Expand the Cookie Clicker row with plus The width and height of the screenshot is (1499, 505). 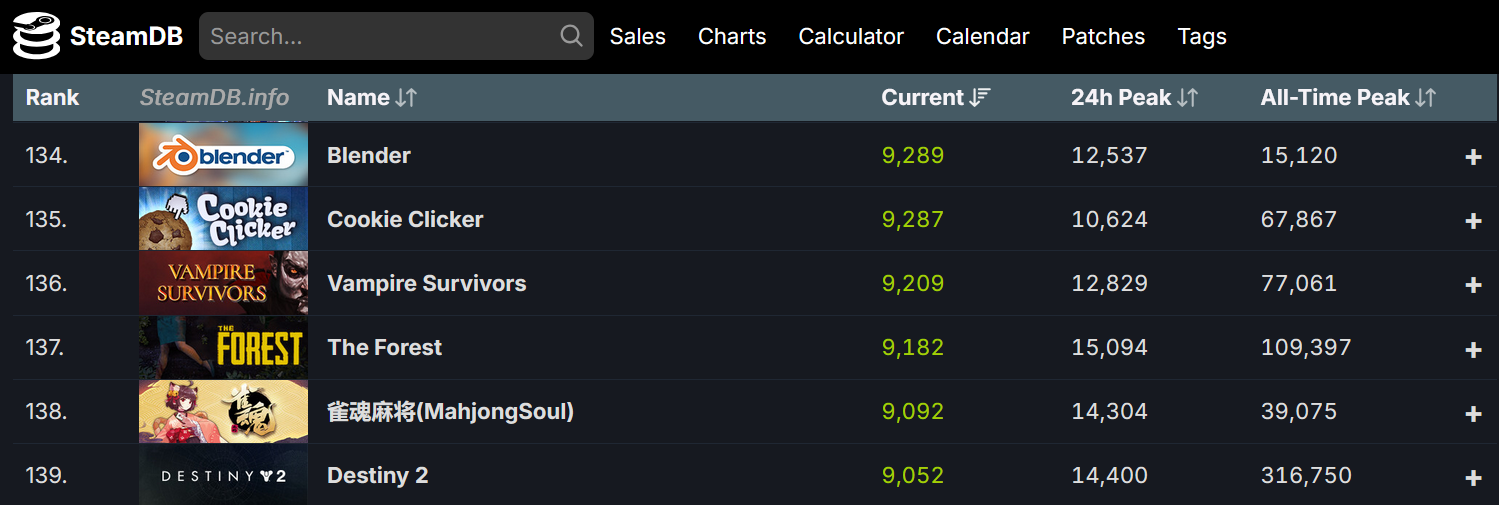coord(1473,221)
